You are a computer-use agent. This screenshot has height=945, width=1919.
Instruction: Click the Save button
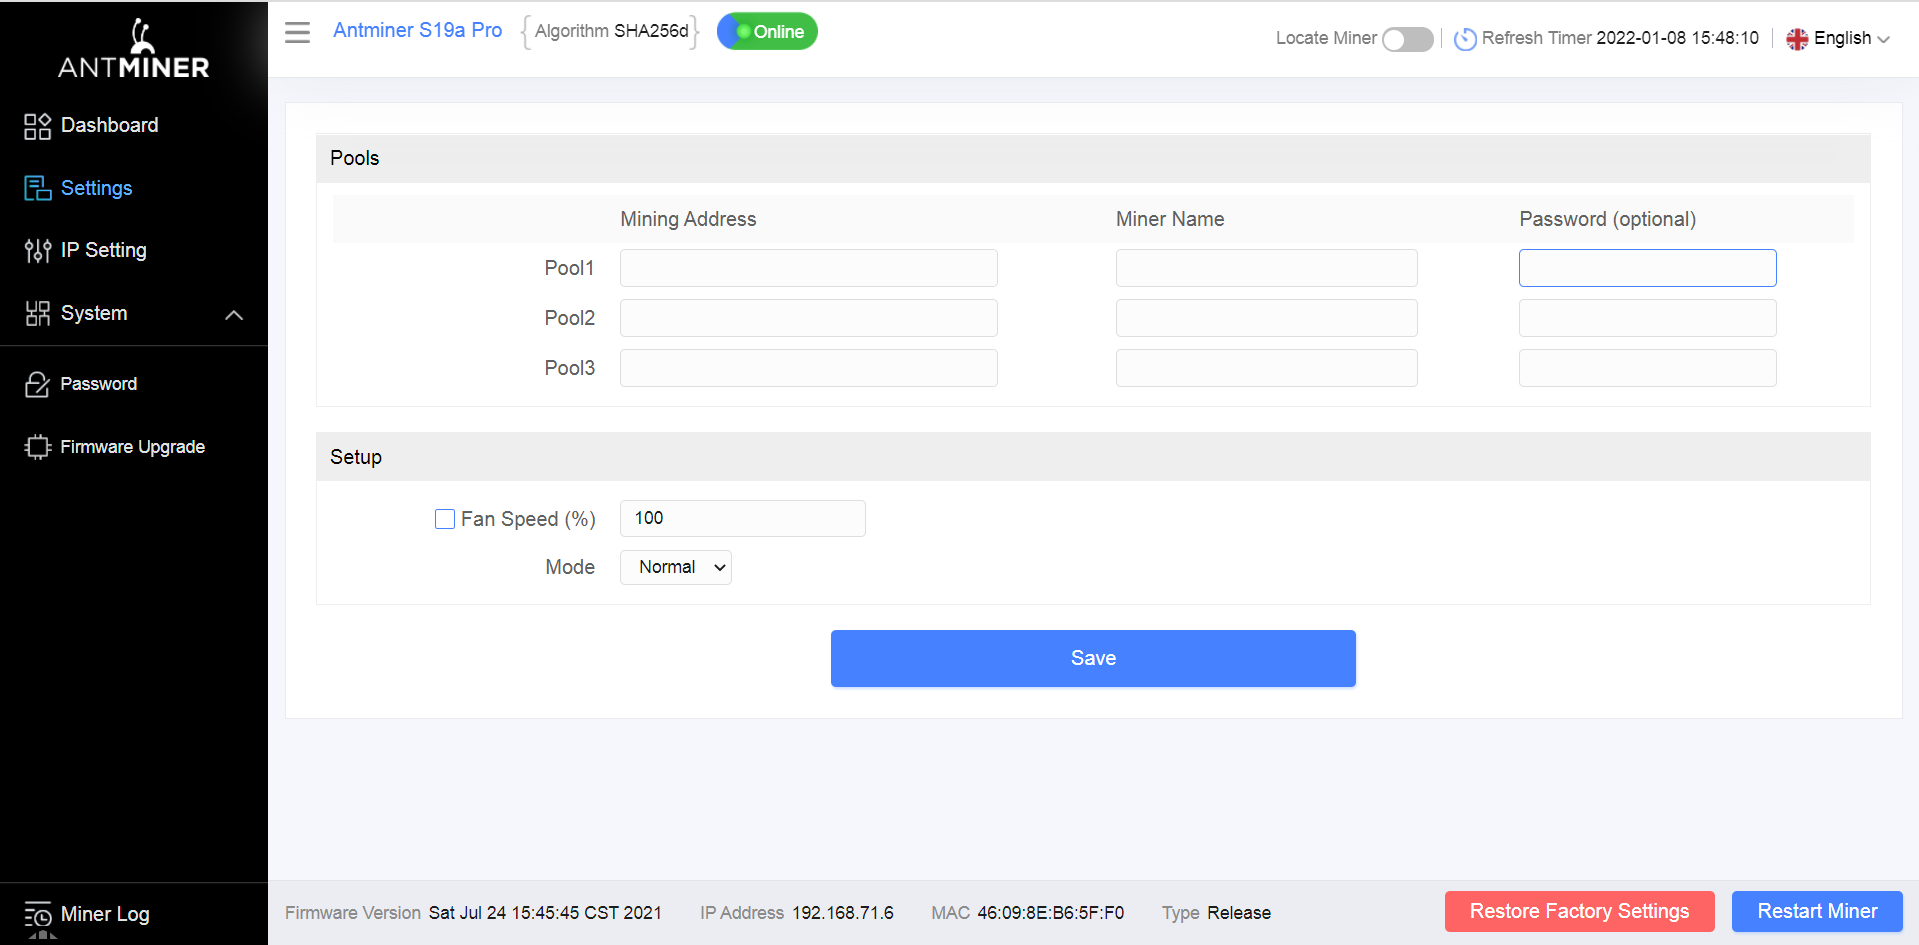click(1093, 658)
